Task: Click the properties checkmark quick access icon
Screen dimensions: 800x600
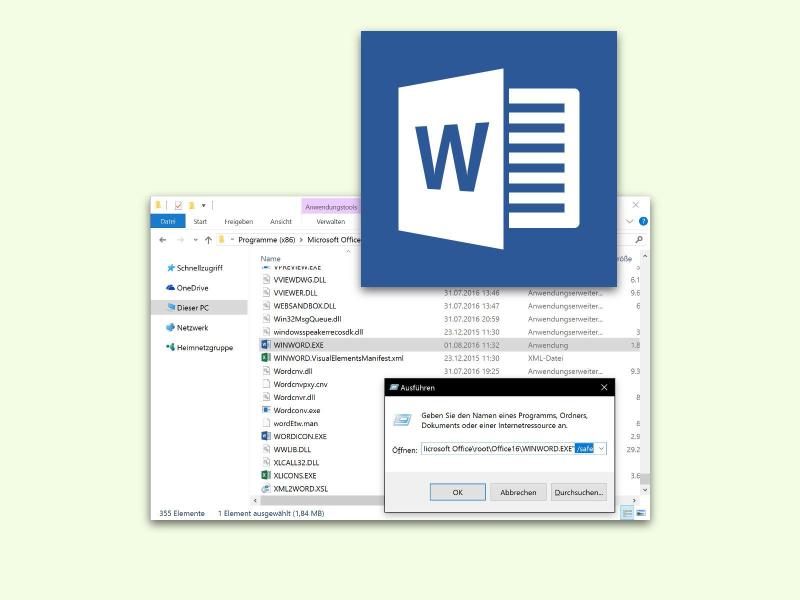Action: pyautogui.click(x=178, y=206)
